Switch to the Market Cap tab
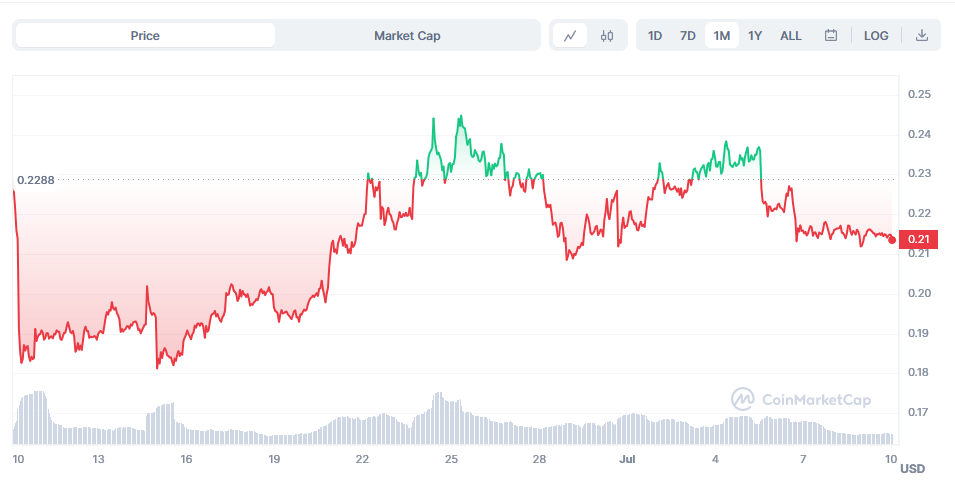Image resolution: width=955 pixels, height=485 pixels. click(x=407, y=35)
